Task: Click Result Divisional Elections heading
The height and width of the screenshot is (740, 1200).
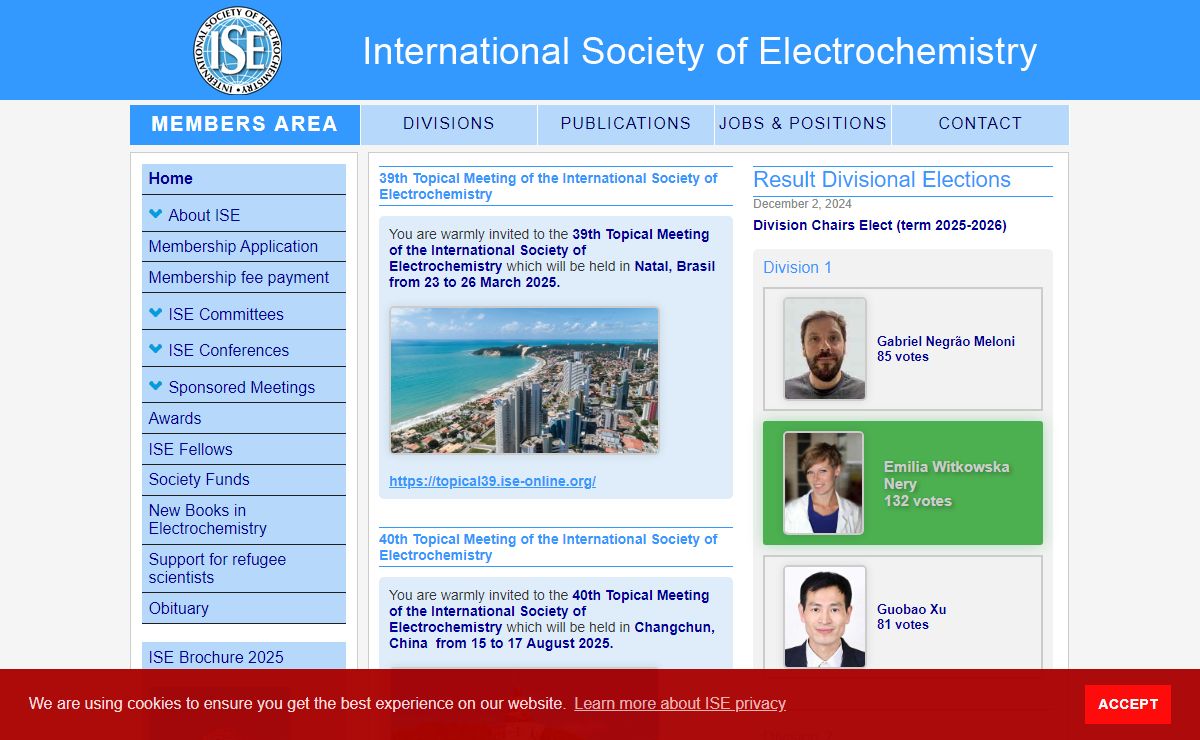Action: [x=882, y=180]
